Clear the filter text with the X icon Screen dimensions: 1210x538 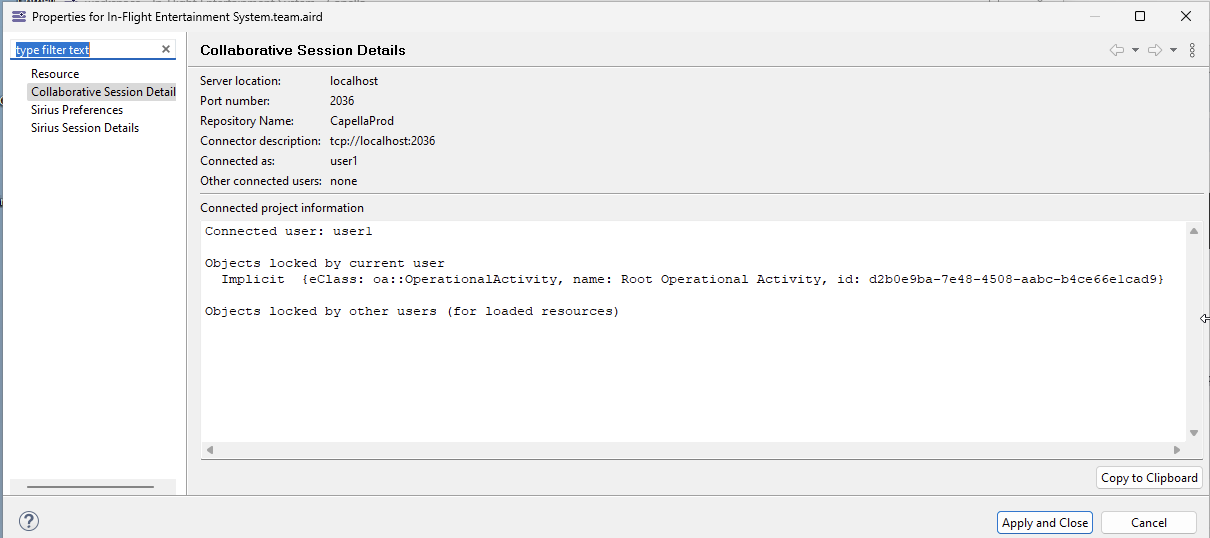(166, 49)
